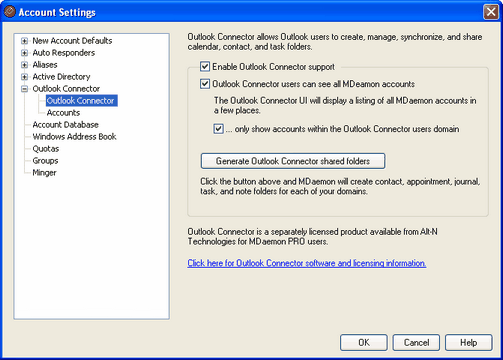Expand the Aliases tree node

click(24, 65)
